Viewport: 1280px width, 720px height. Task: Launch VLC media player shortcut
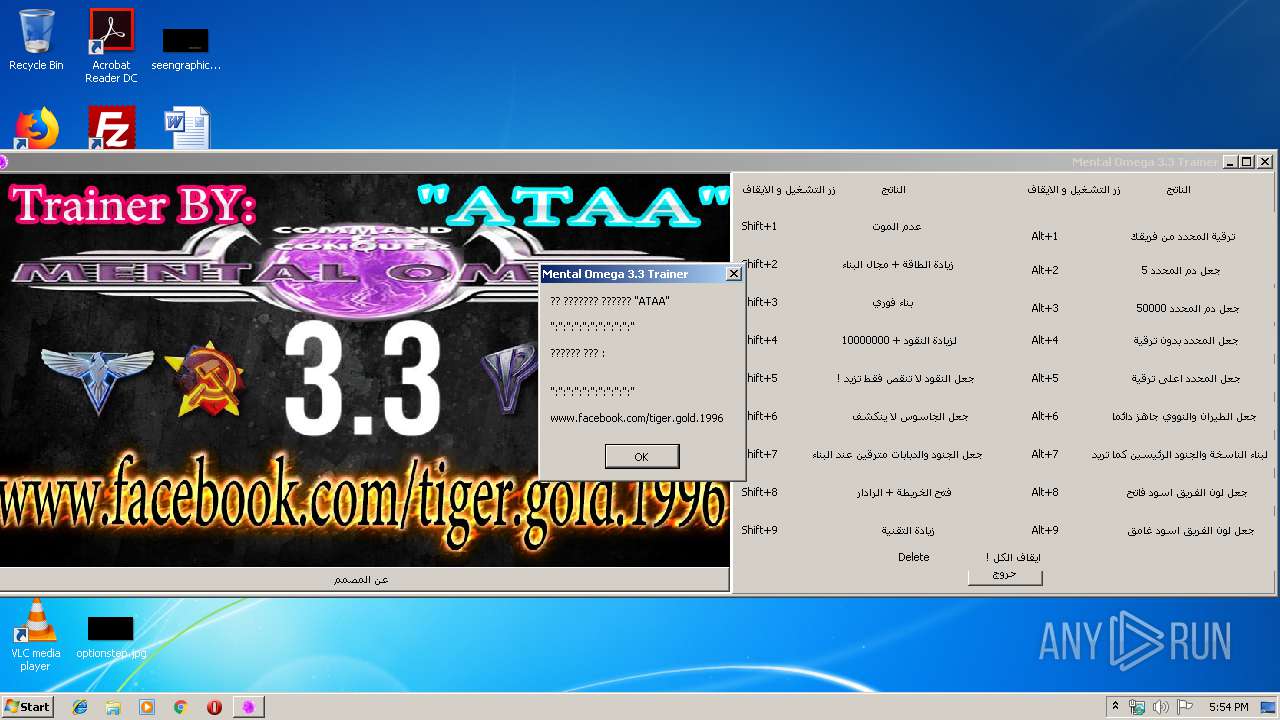(x=36, y=636)
